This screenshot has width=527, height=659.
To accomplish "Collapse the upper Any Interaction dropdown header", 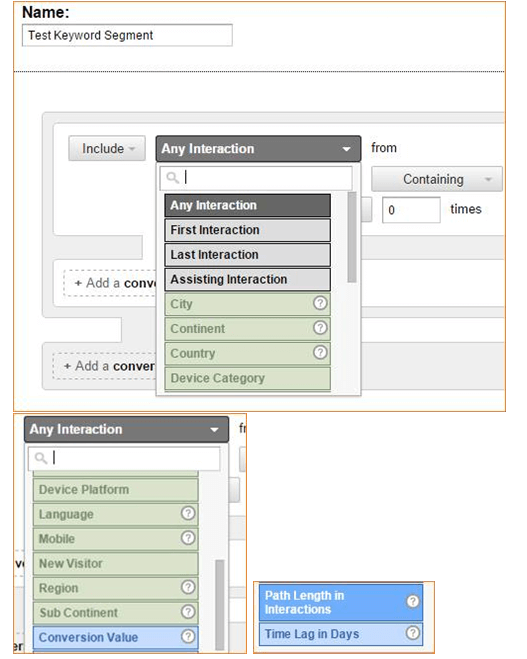I will point(258,149).
